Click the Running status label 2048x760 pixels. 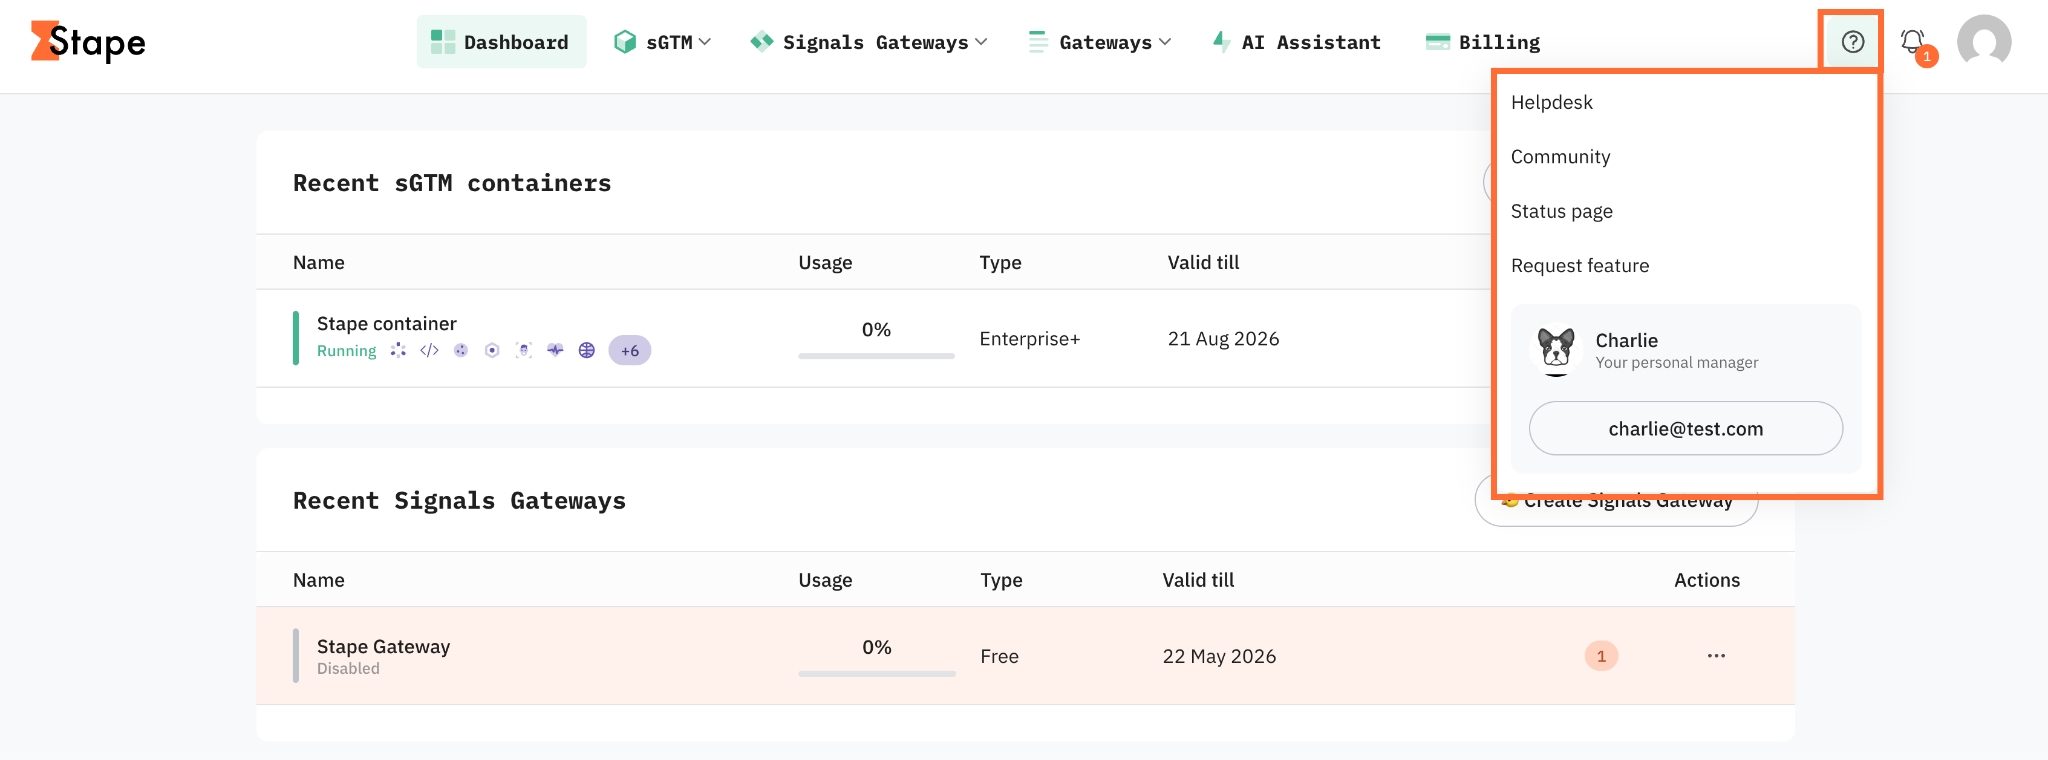[x=346, y=351]
